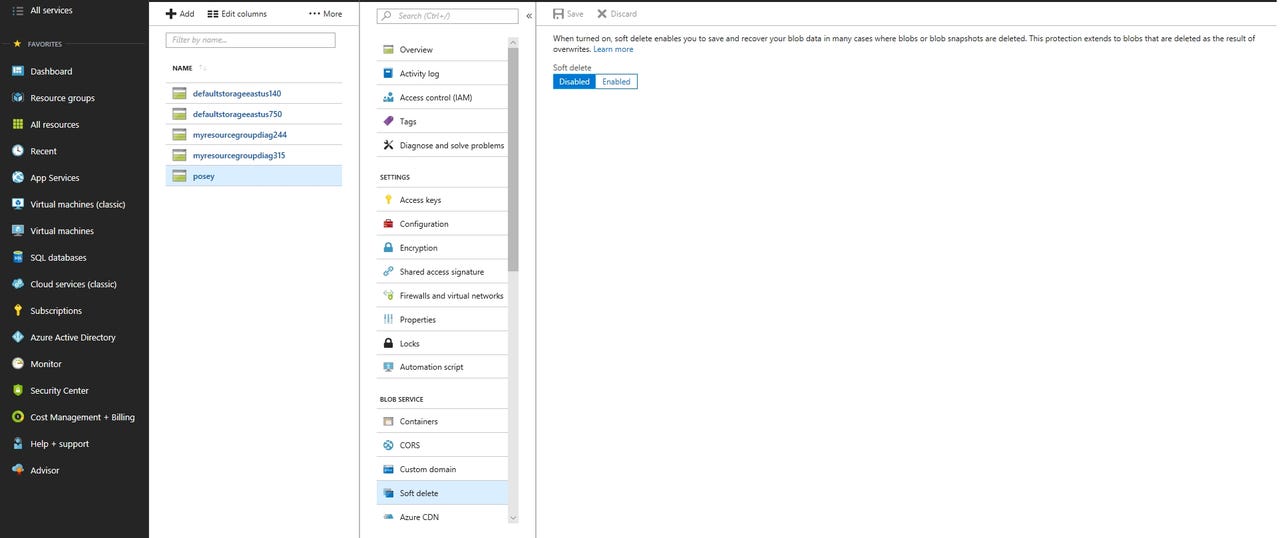
Task: Click the Encryption lock icon
Action: 389,248
